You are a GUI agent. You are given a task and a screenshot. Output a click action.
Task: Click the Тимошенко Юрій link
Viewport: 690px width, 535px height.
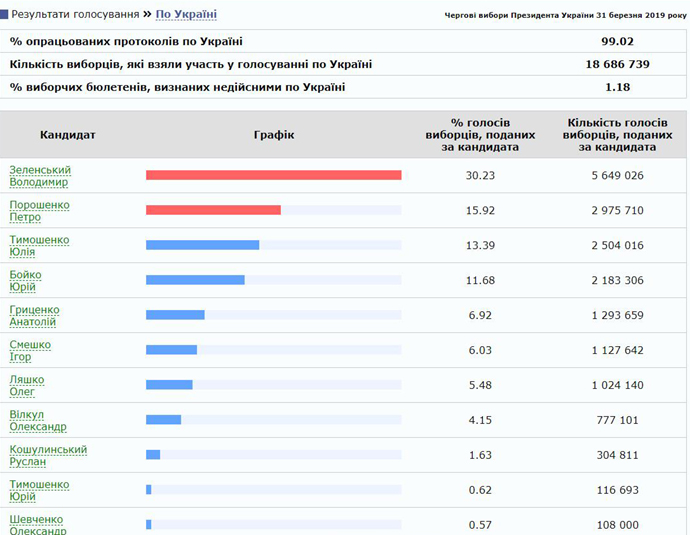pyautogui.click(x=40, y=491)
